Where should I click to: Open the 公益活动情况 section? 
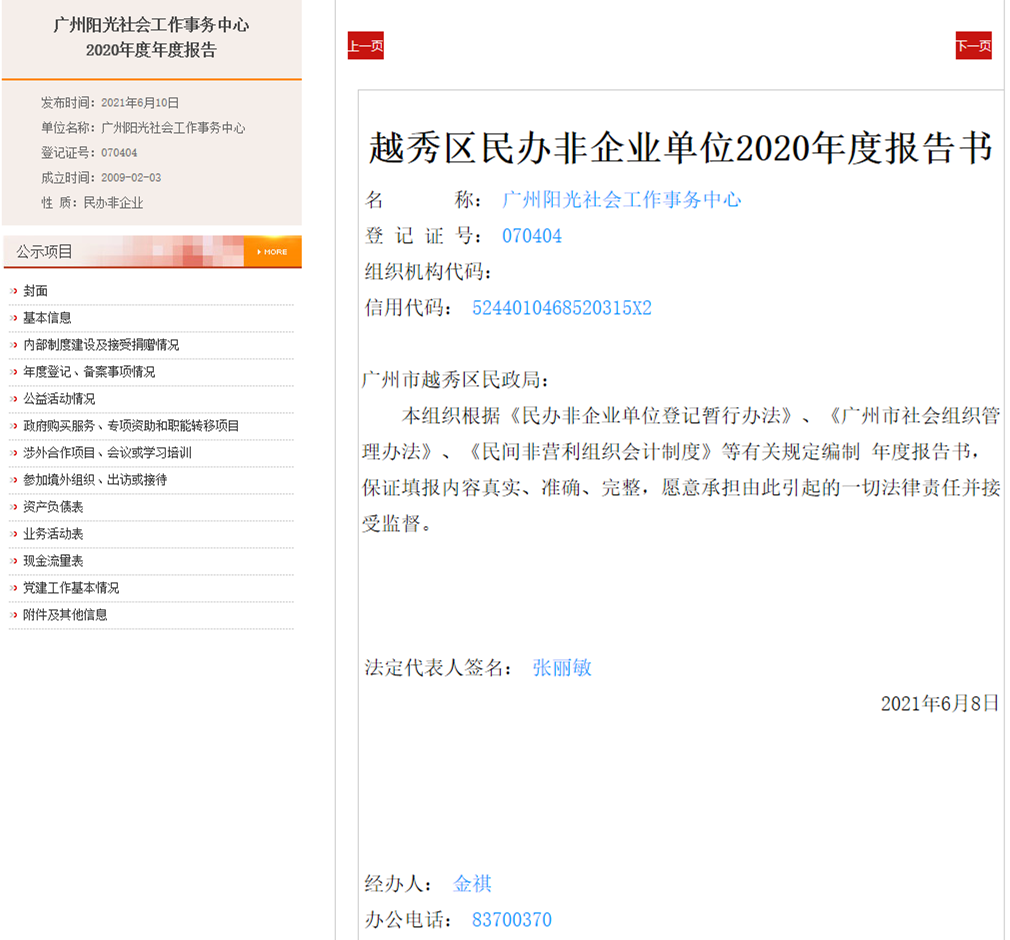(x=59, y=399)
